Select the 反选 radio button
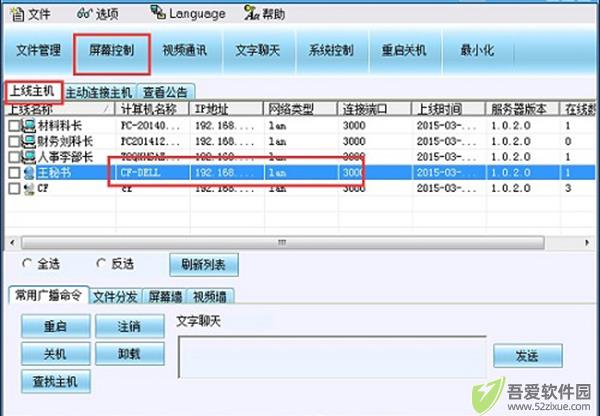The width and height of the screenshot is (600, 416). click(x=101, y=263)
